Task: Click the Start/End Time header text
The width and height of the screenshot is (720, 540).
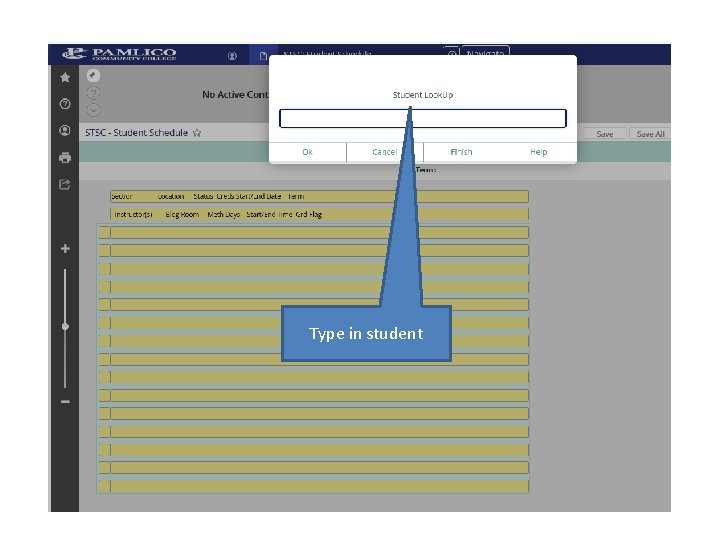Action: pos(270,214)
